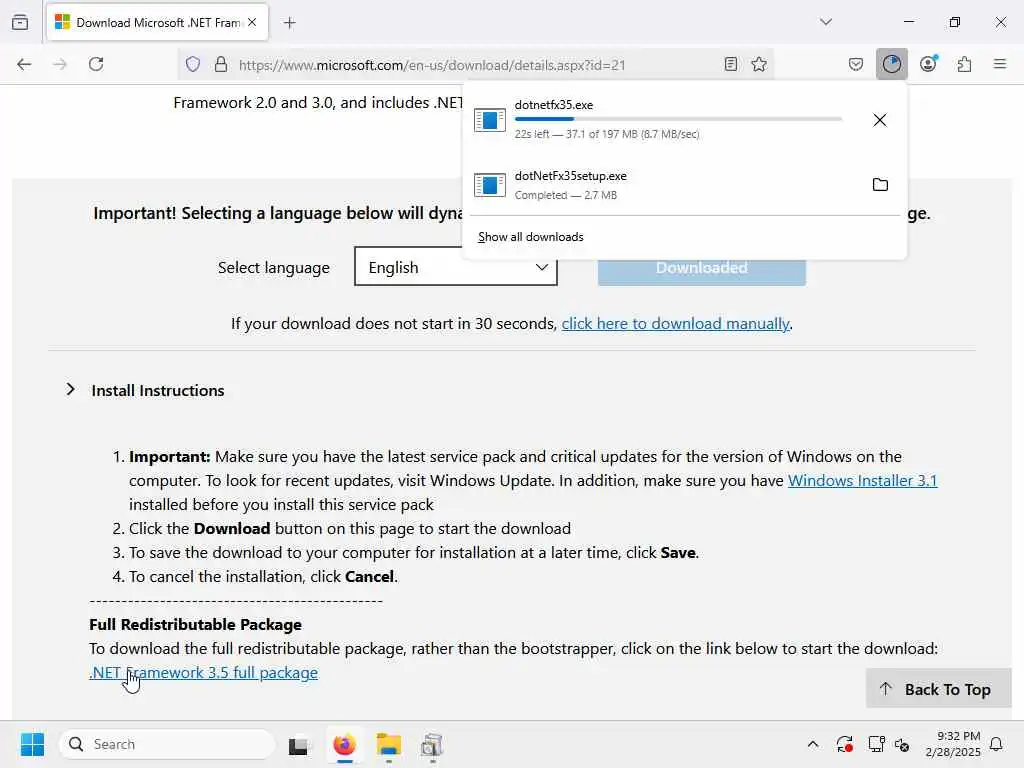Screen dimensions: 1024x768
Task: Show hidden system tray icons
Action: click(x=813, y=744)
